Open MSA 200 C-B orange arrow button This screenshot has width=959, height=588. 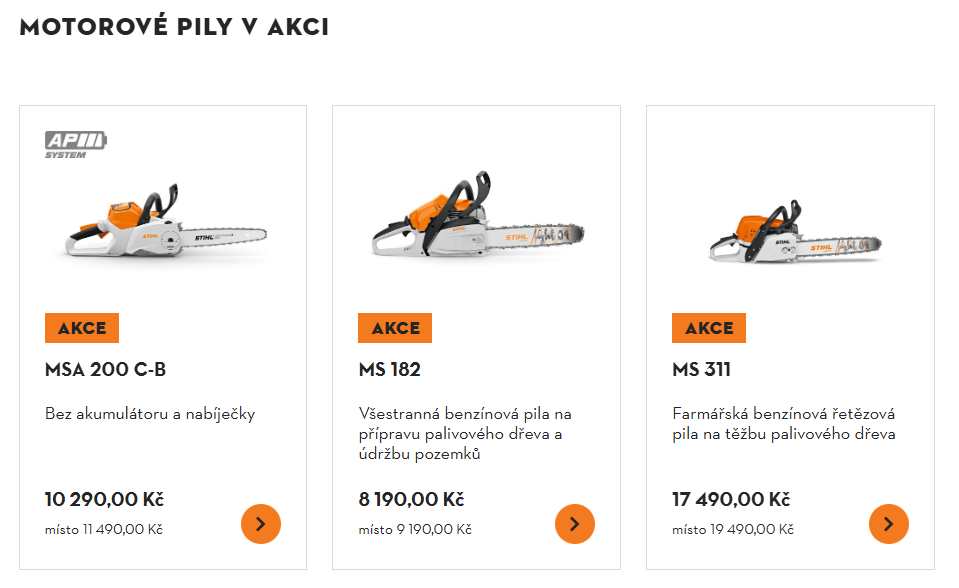click(261, 524)
